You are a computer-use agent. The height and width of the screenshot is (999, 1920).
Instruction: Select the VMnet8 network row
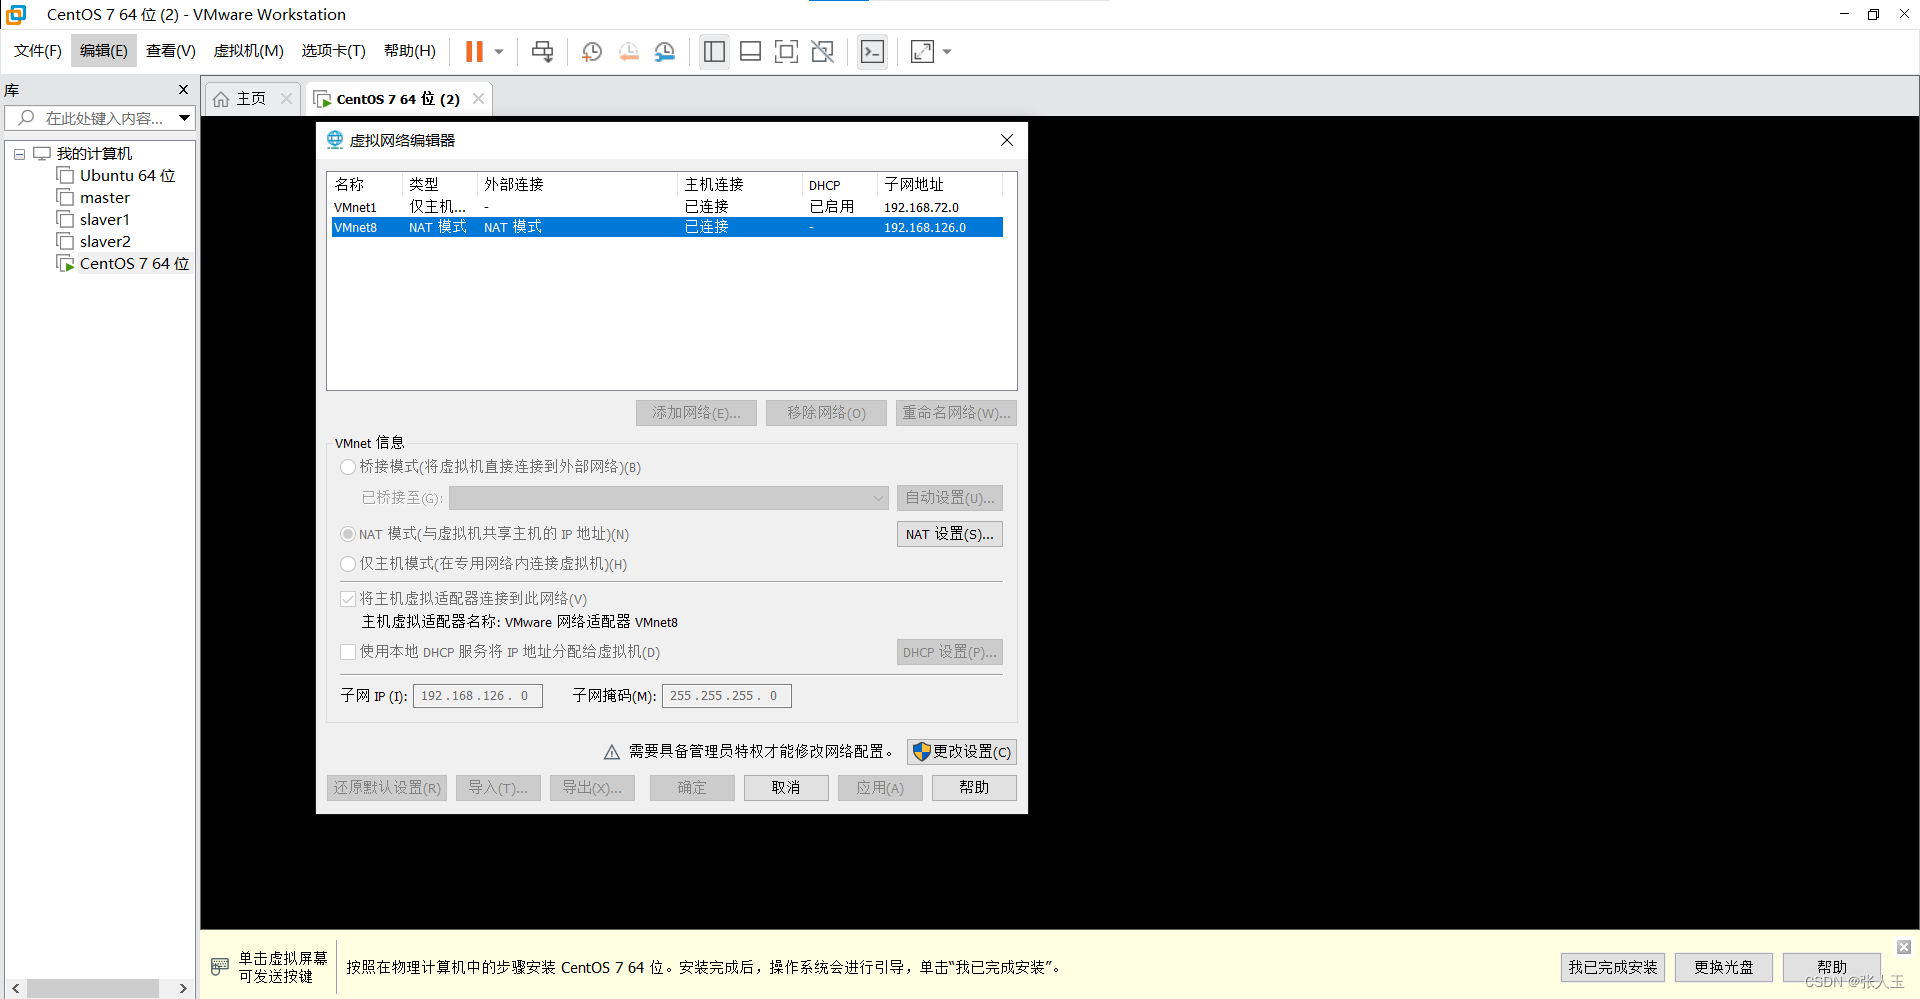click(667, 227)
